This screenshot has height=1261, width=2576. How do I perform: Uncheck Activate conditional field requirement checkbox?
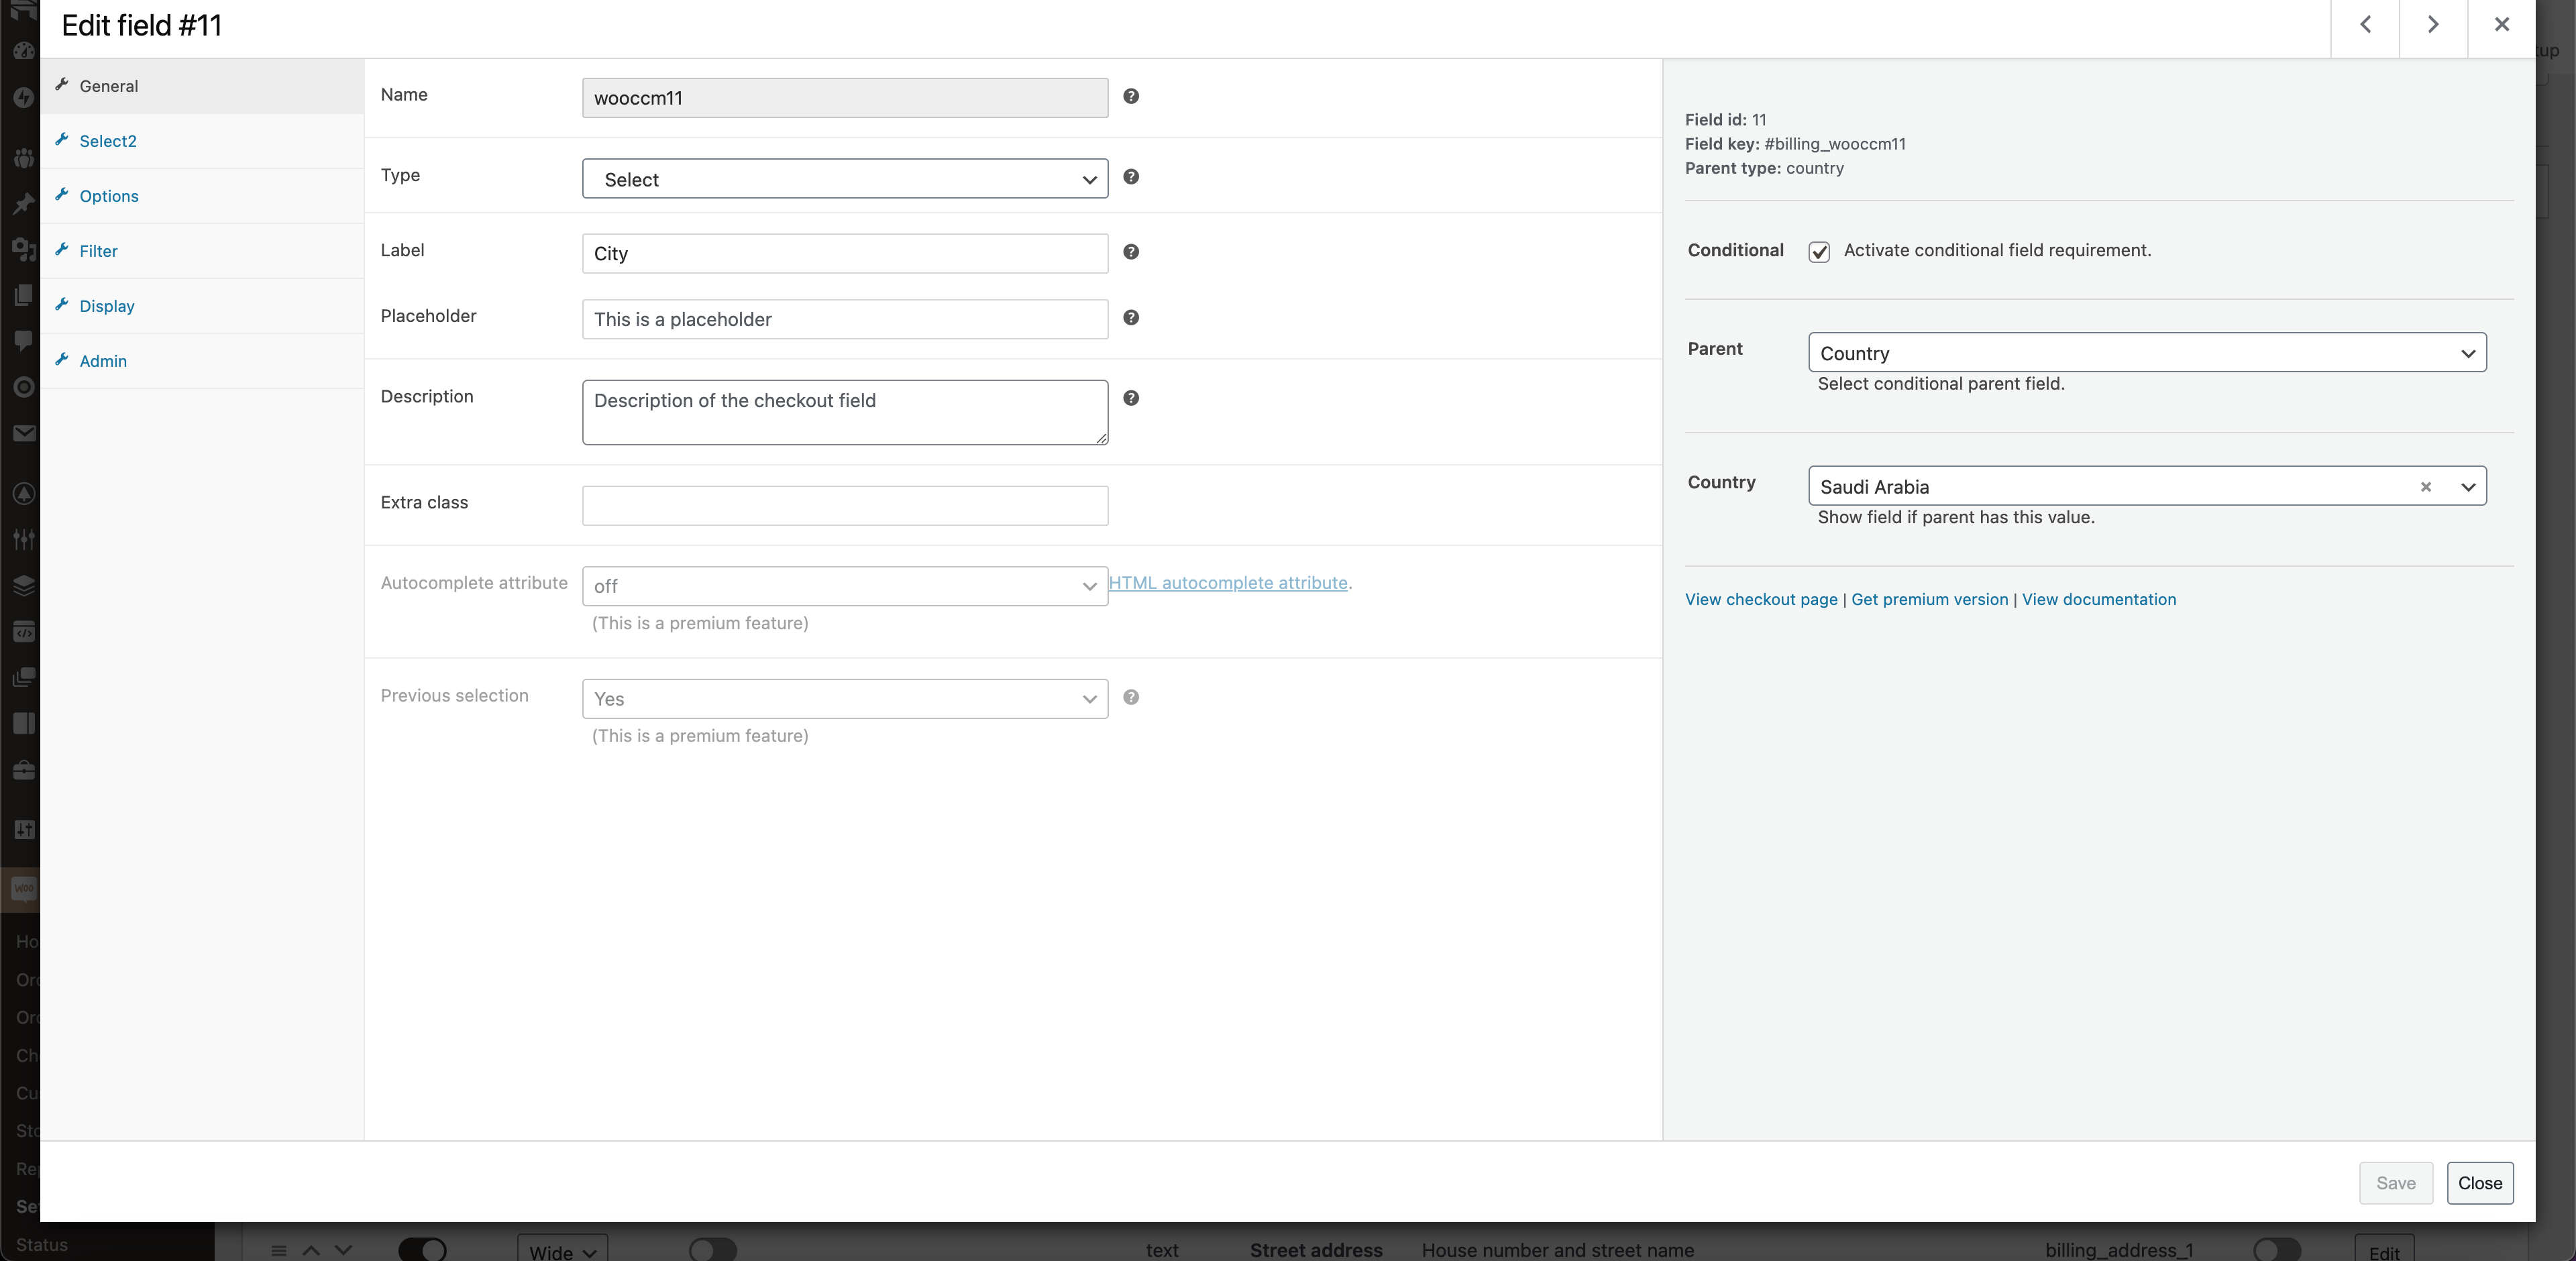[x=1819, y=252]
